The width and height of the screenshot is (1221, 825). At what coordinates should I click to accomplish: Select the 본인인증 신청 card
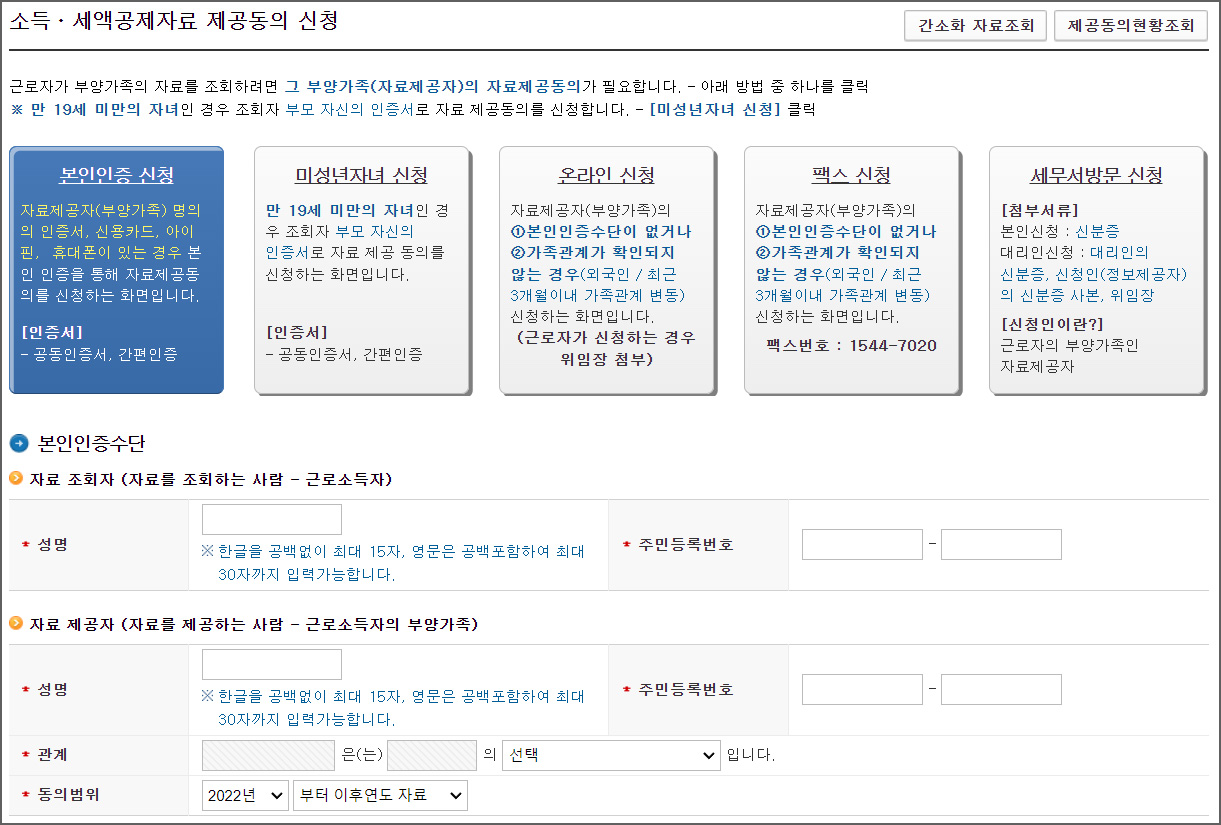click(x=116, y=270)
